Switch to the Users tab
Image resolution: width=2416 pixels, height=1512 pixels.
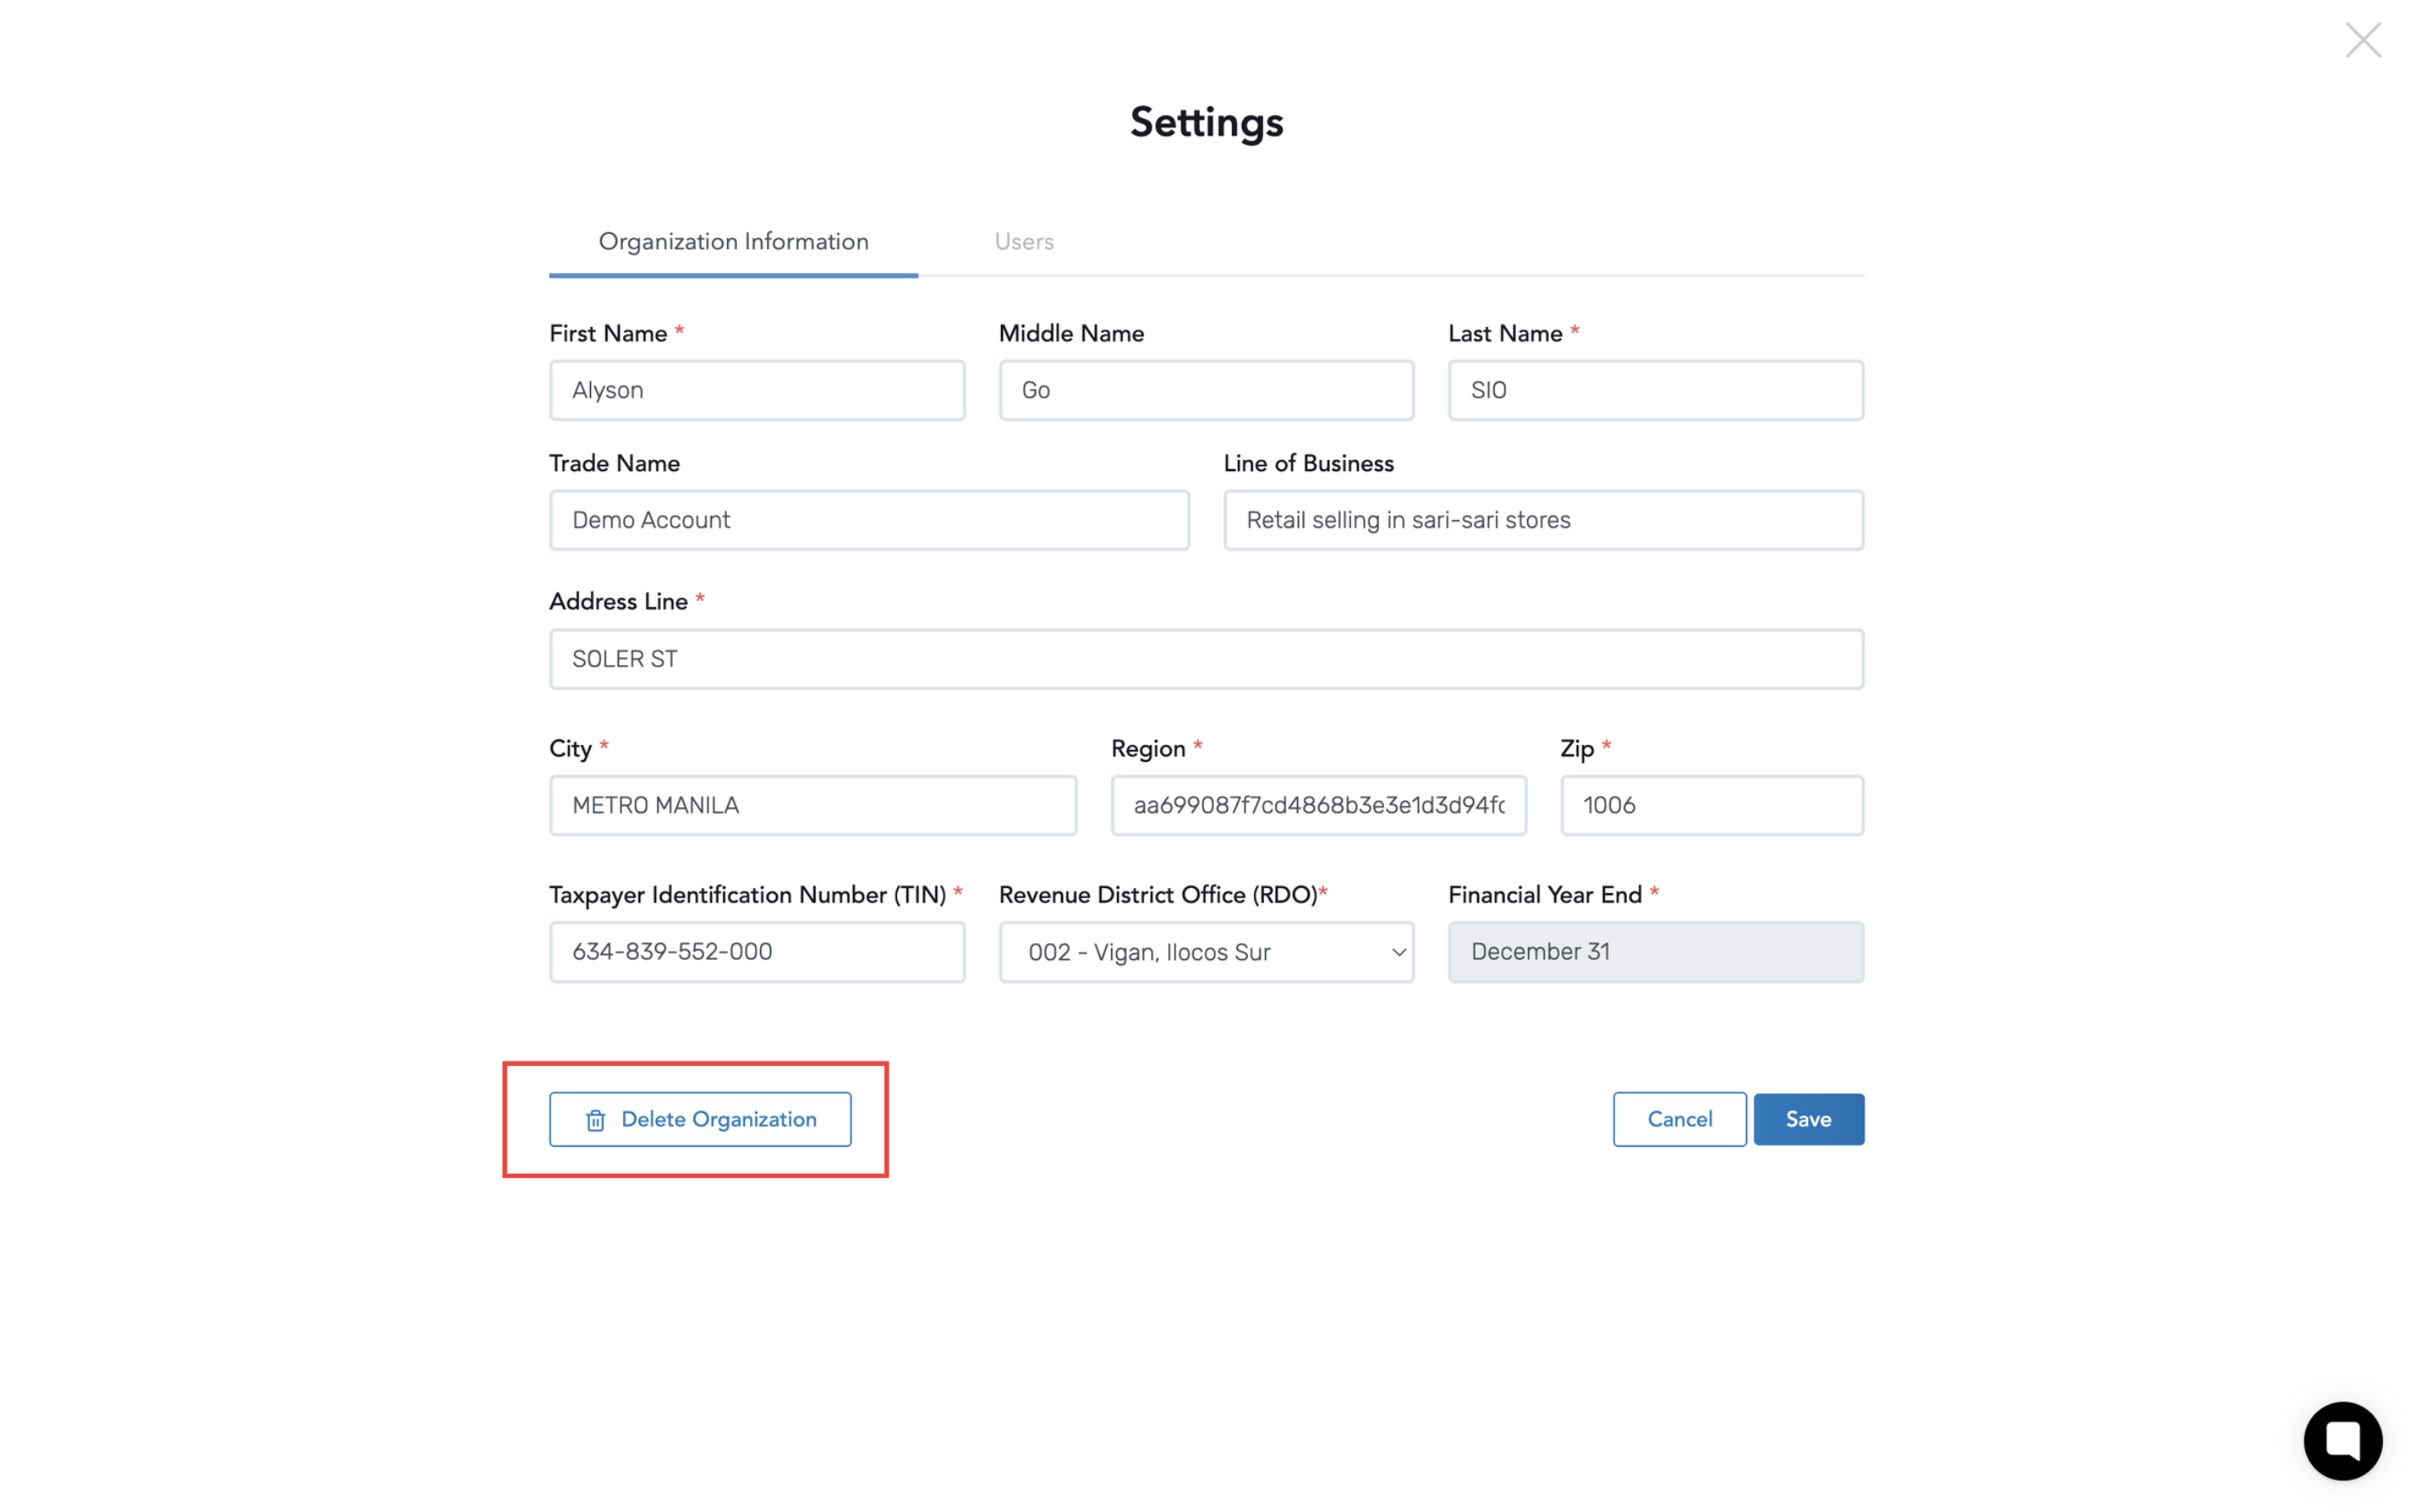pos(1023,241)
